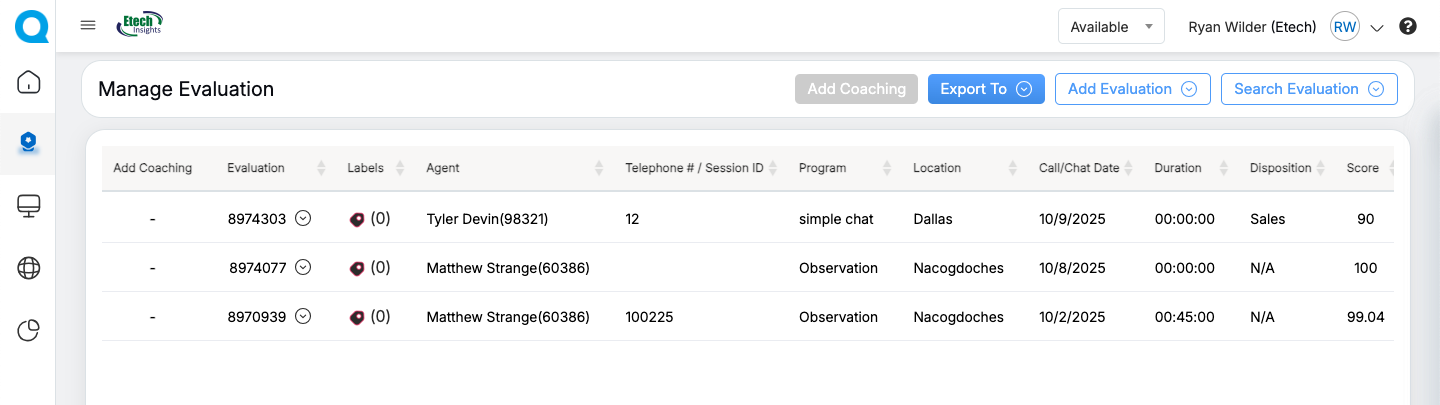Open the Available status dropdown

coord(1111,27)
